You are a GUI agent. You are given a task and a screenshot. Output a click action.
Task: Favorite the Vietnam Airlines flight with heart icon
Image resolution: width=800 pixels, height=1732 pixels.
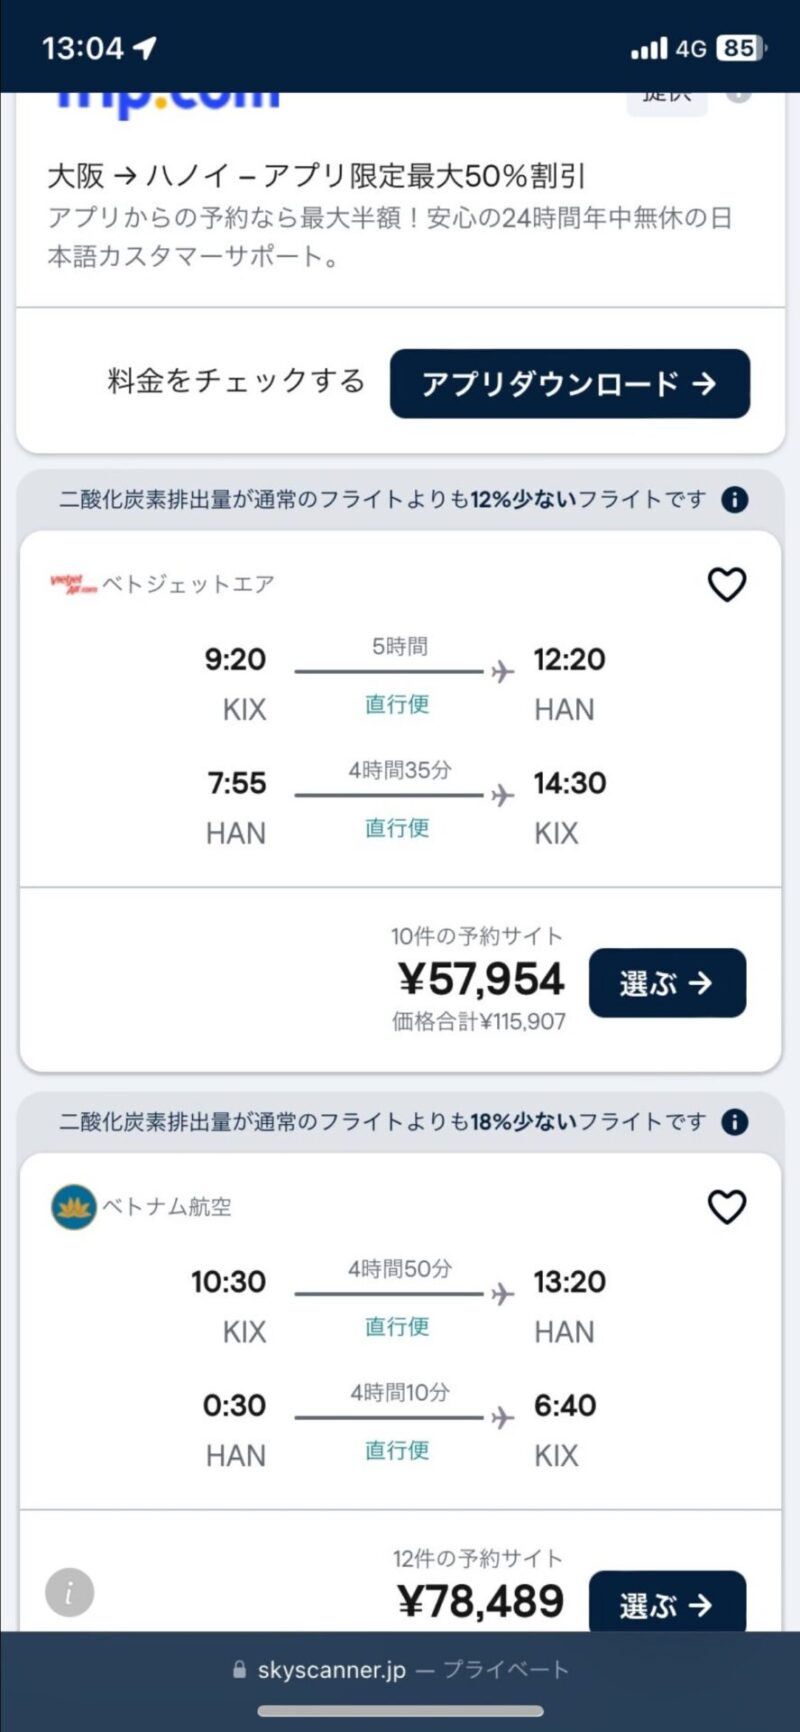point(727,1207)
